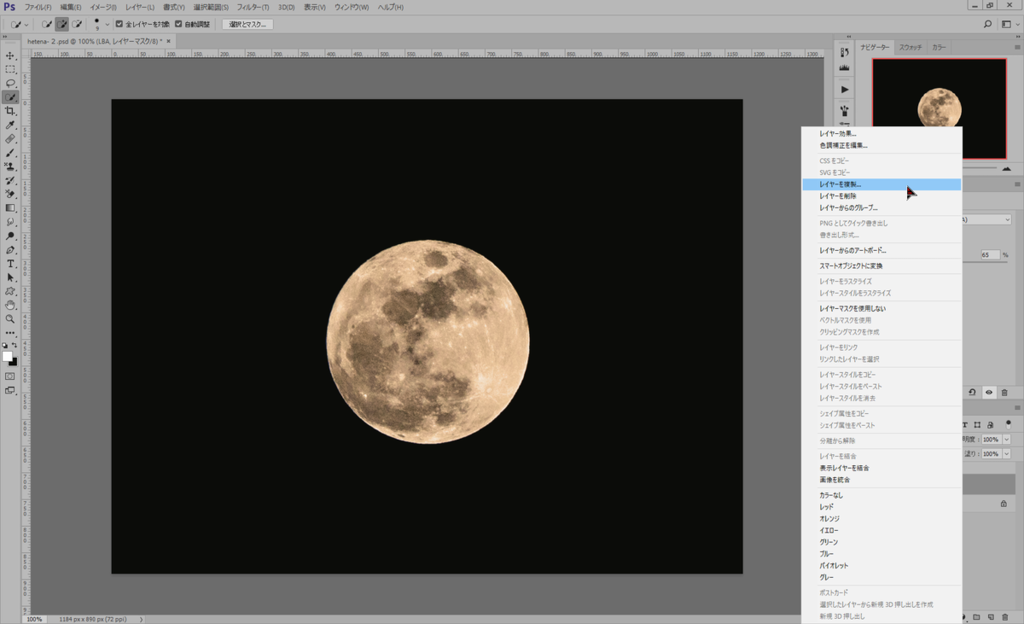Select the Eyedropper tool
The image size is (1024, 624).
pyautogui.click(x=10, y=125)
